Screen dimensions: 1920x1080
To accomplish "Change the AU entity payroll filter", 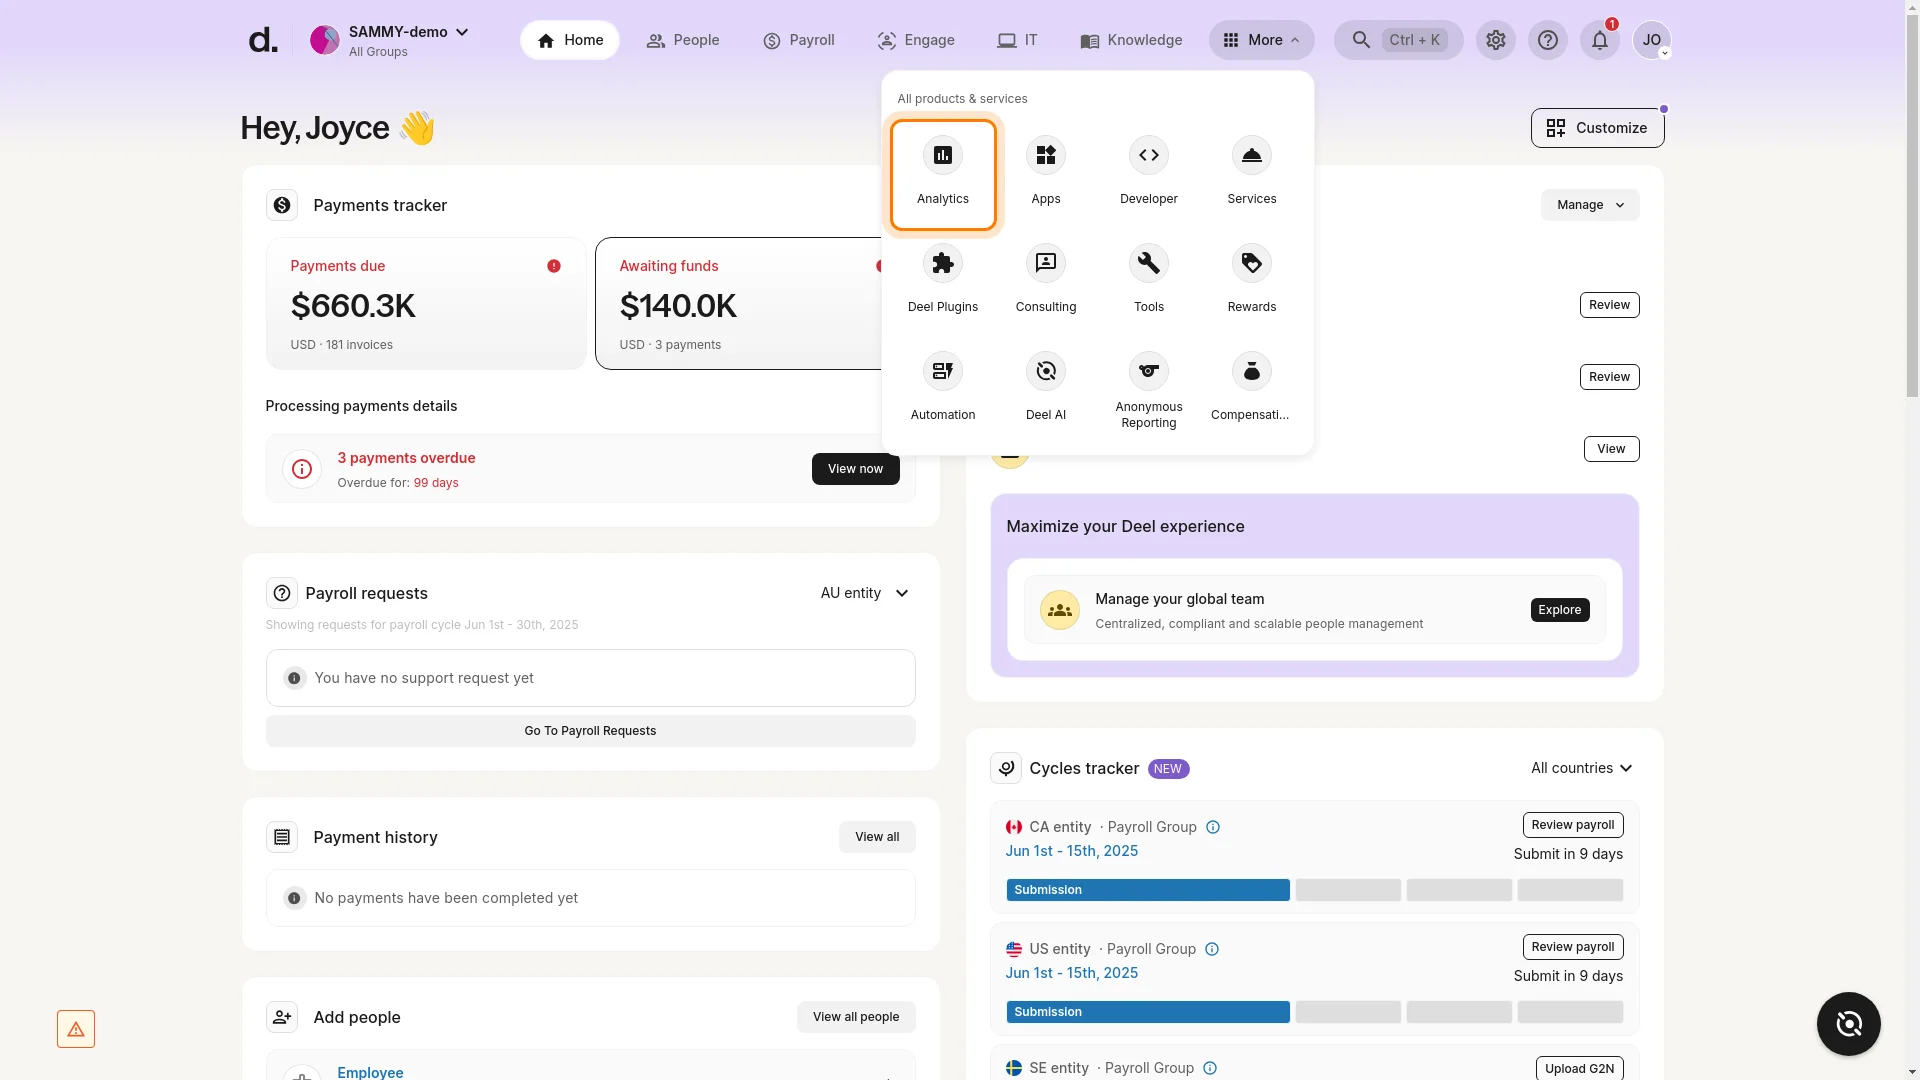I will click(x=863, y=593).
